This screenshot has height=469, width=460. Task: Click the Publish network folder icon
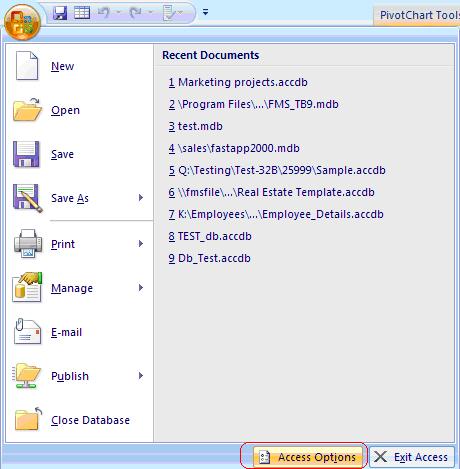point(27,376)
